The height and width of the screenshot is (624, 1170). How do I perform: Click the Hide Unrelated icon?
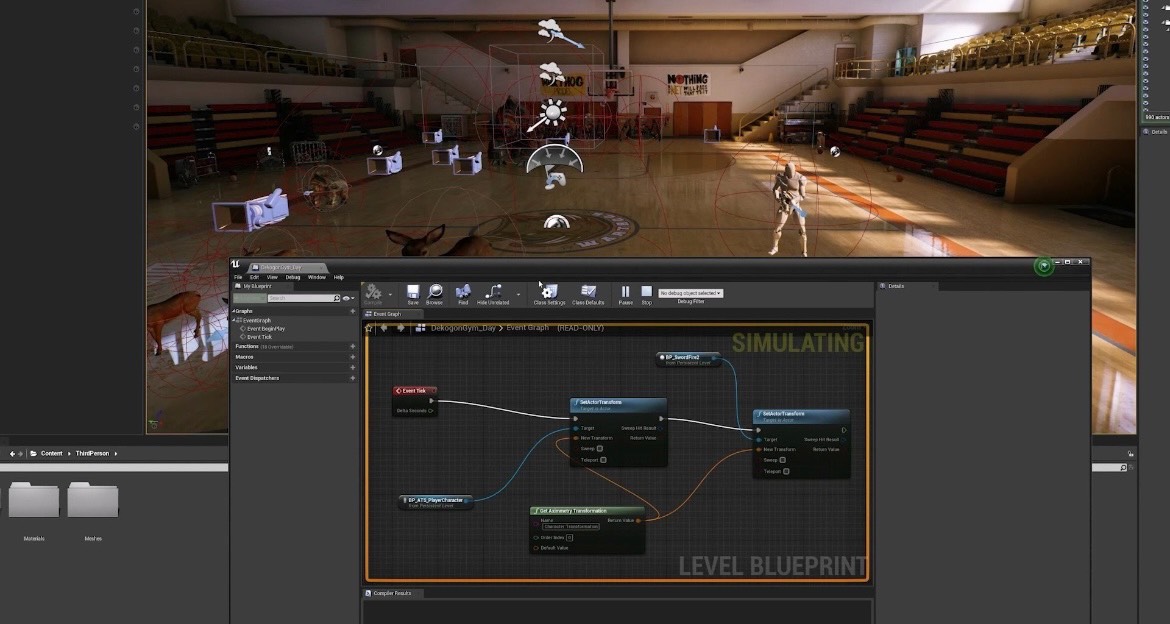click(x=492, y=293)
